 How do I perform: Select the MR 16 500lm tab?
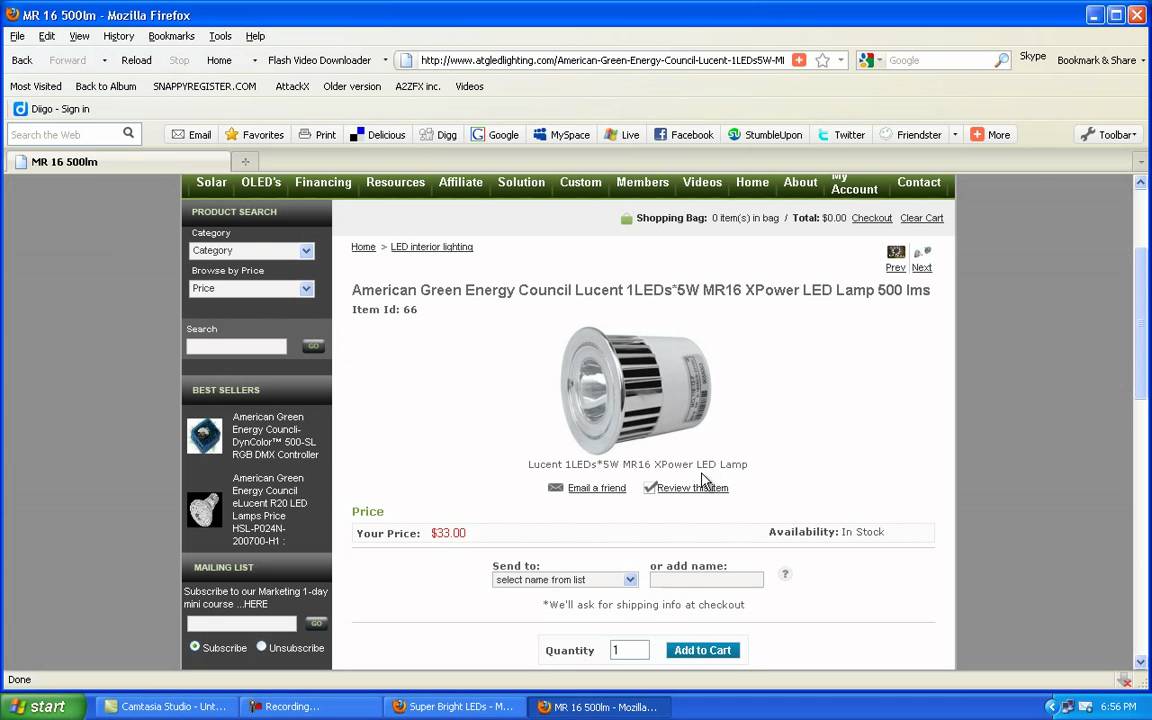(x=118, y=162)
